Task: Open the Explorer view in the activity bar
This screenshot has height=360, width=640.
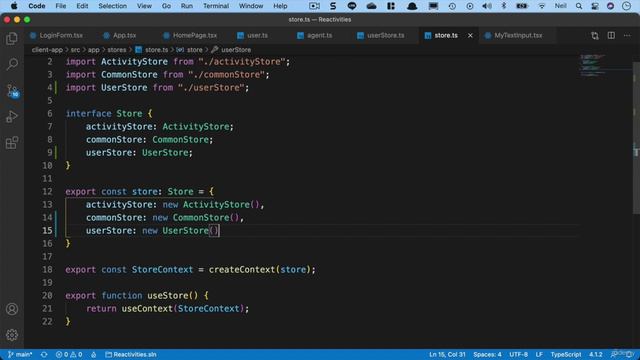Action: click(12, 38)
